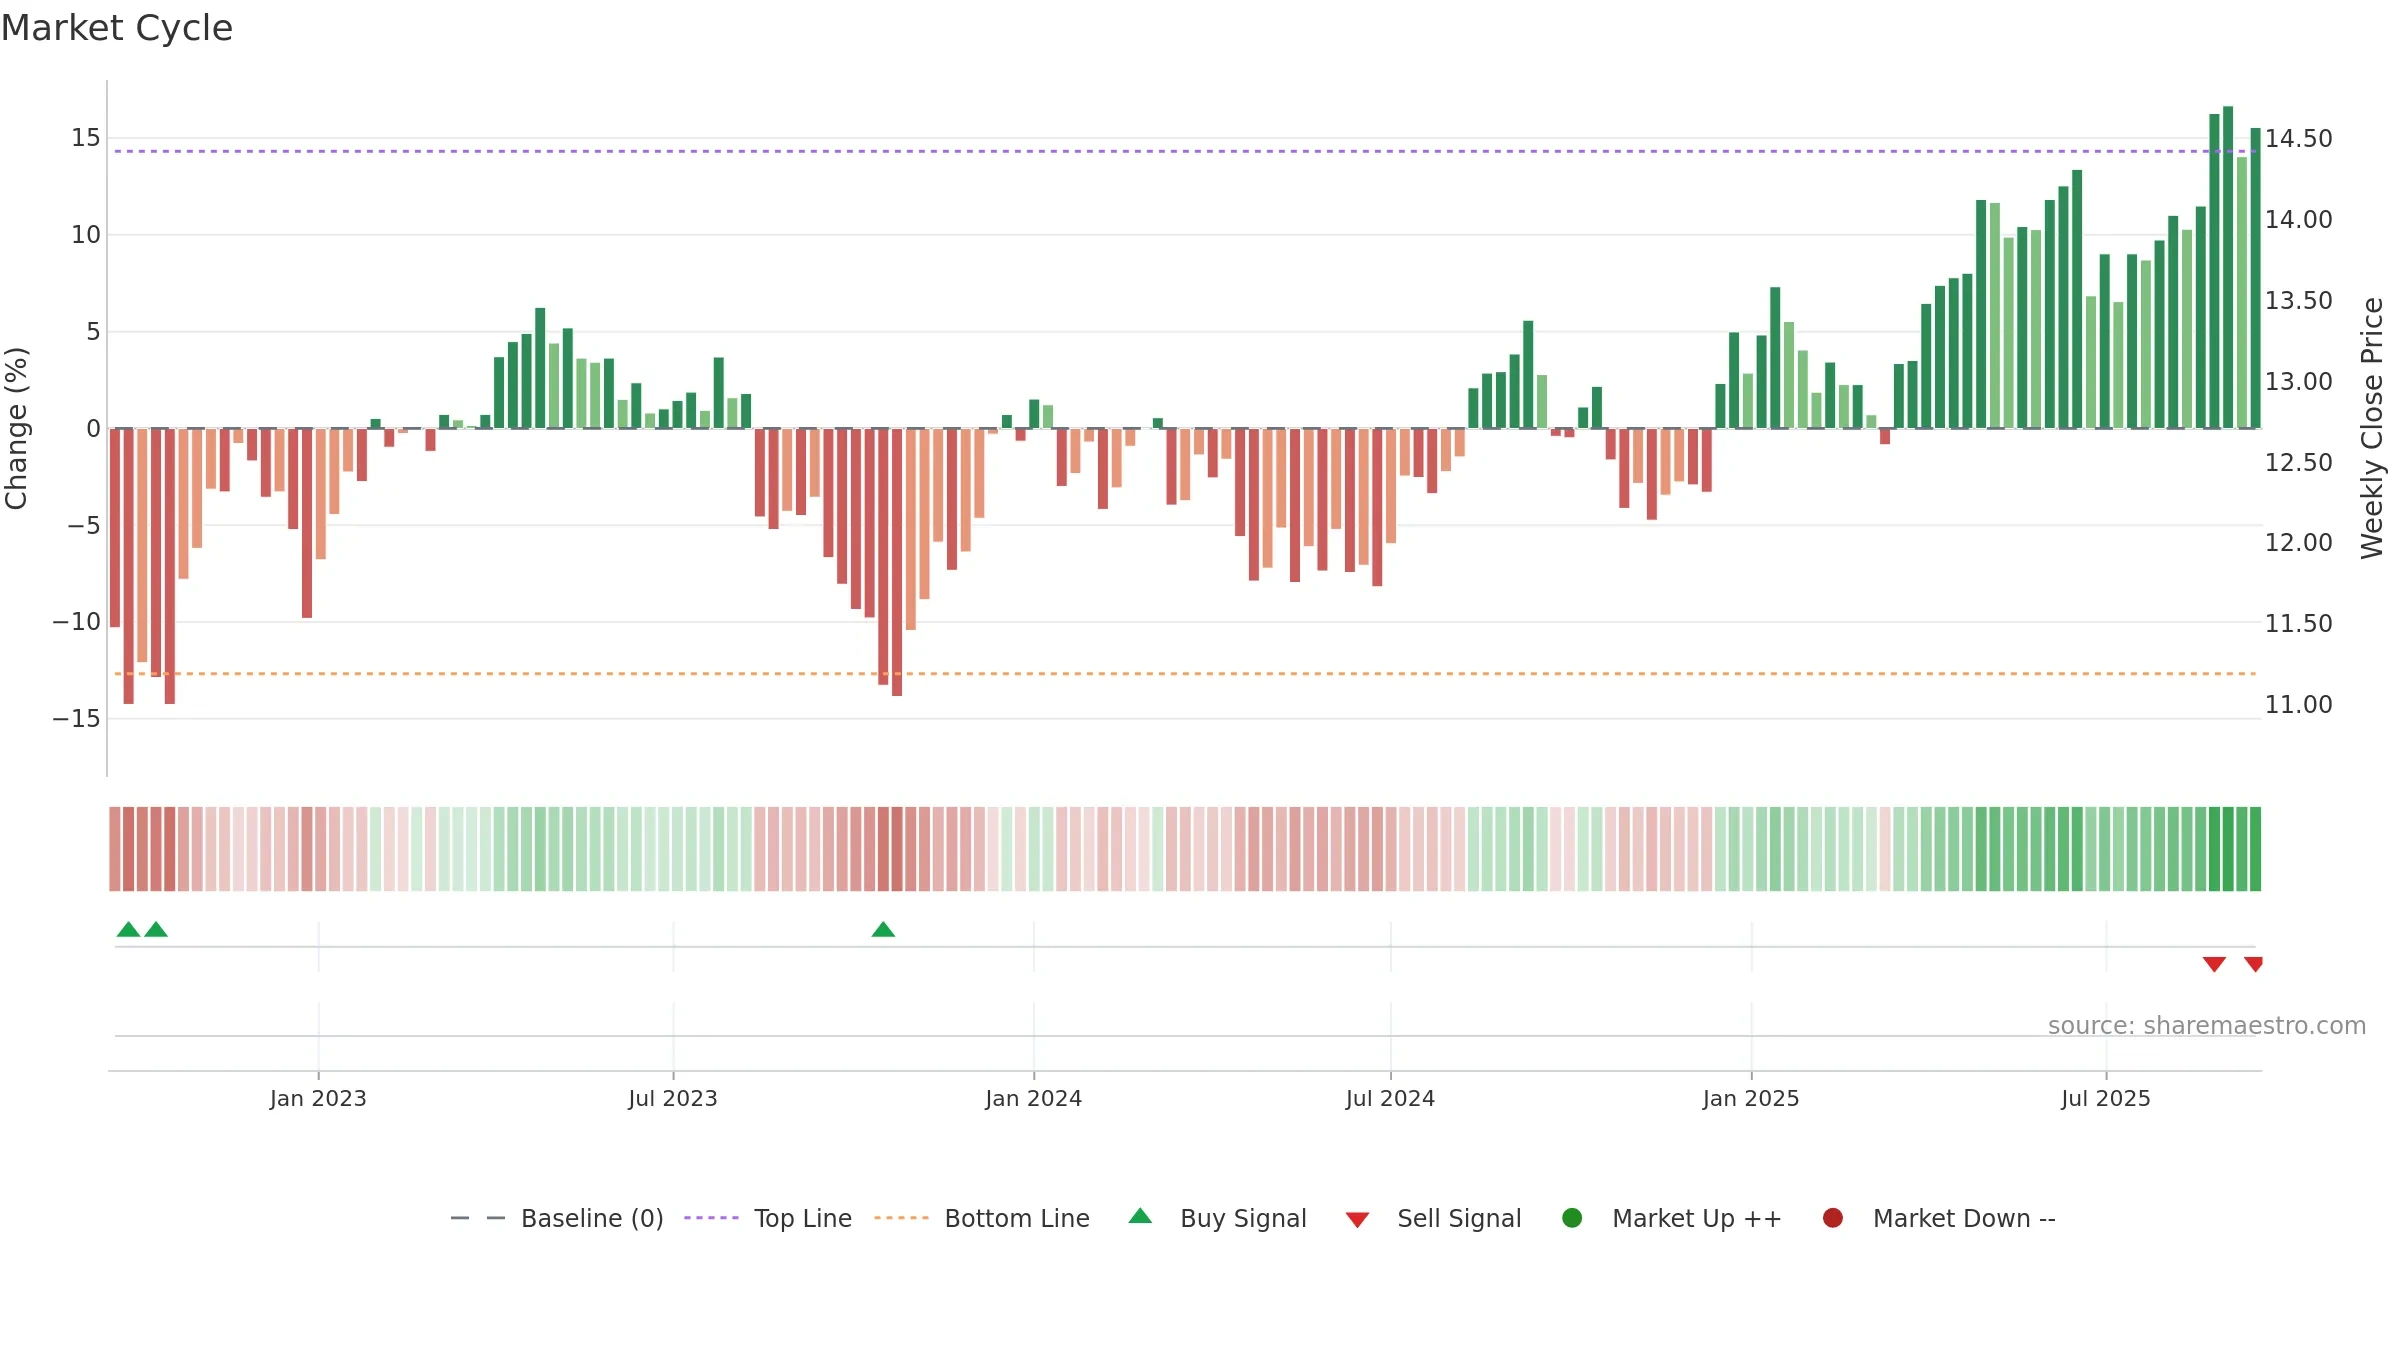Click the rightmost dark green heatmap cell
This screenshot has width=2400, height=1350.
click(x=2255, y=849)
